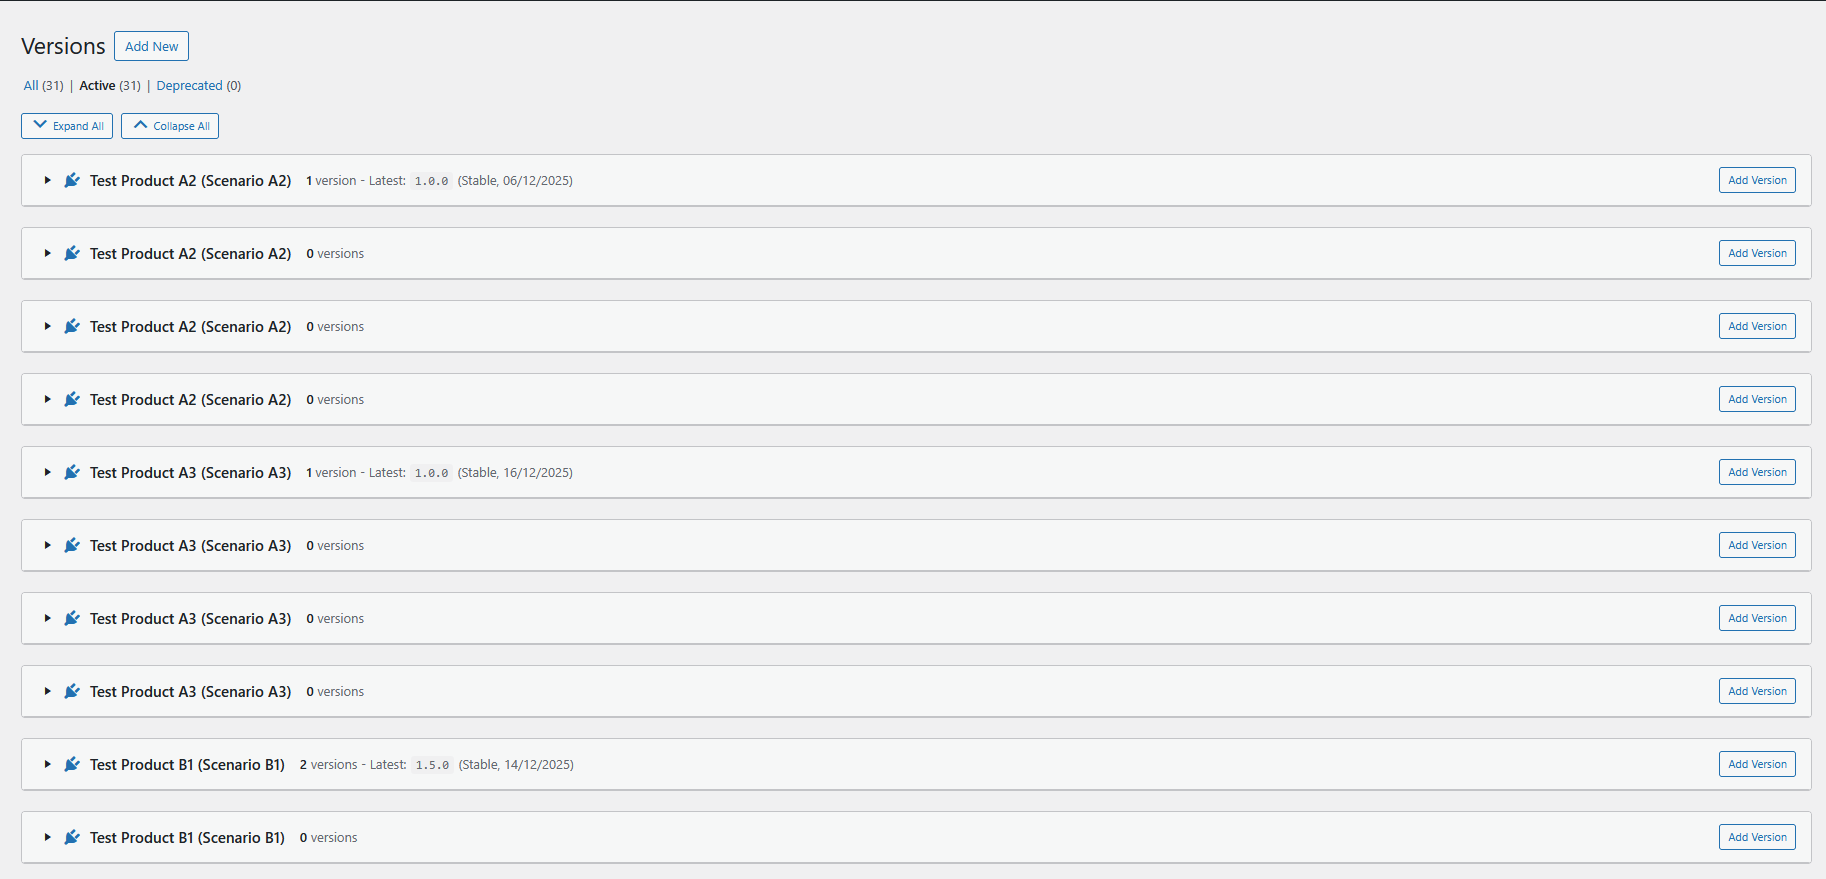Click the product icon on the last B1 row

click(x=71, y=837)
